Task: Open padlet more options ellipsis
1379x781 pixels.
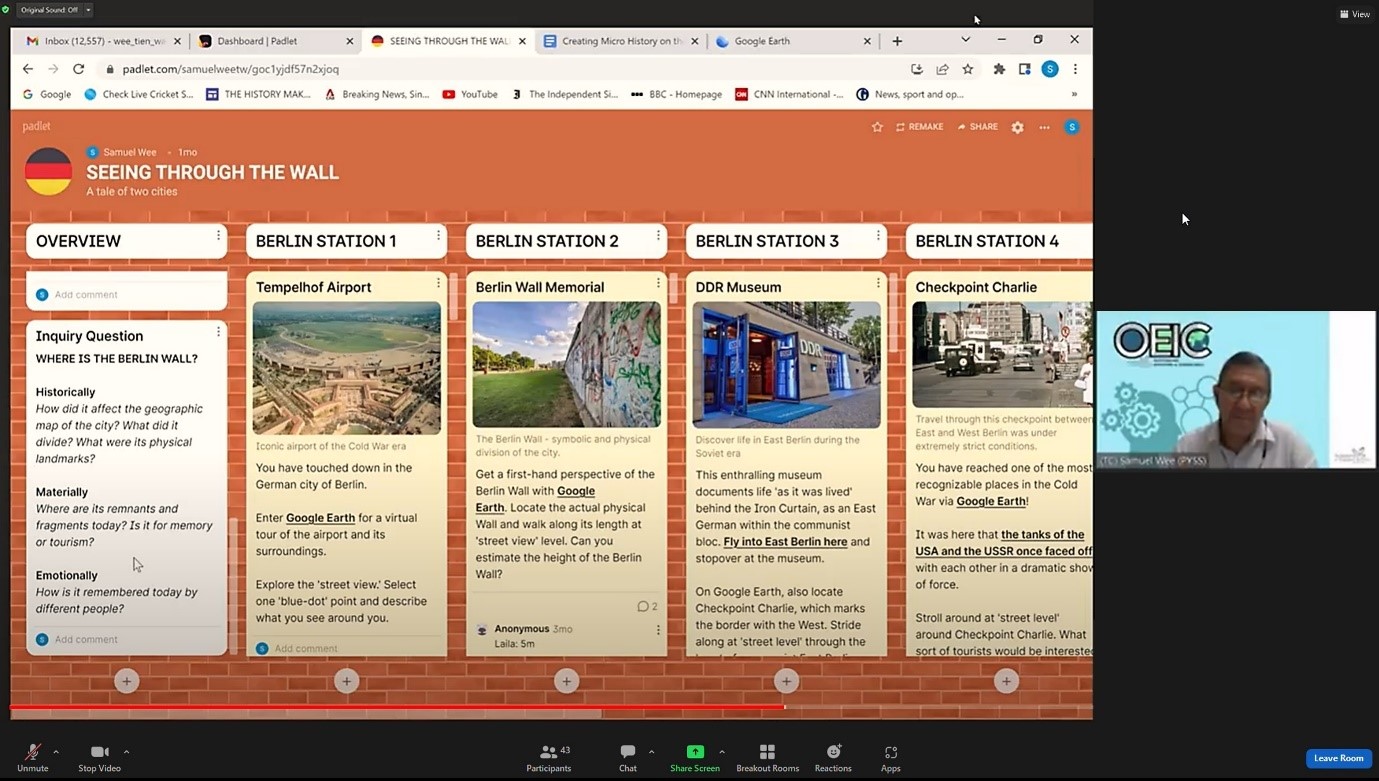Action: (1044, 127)
